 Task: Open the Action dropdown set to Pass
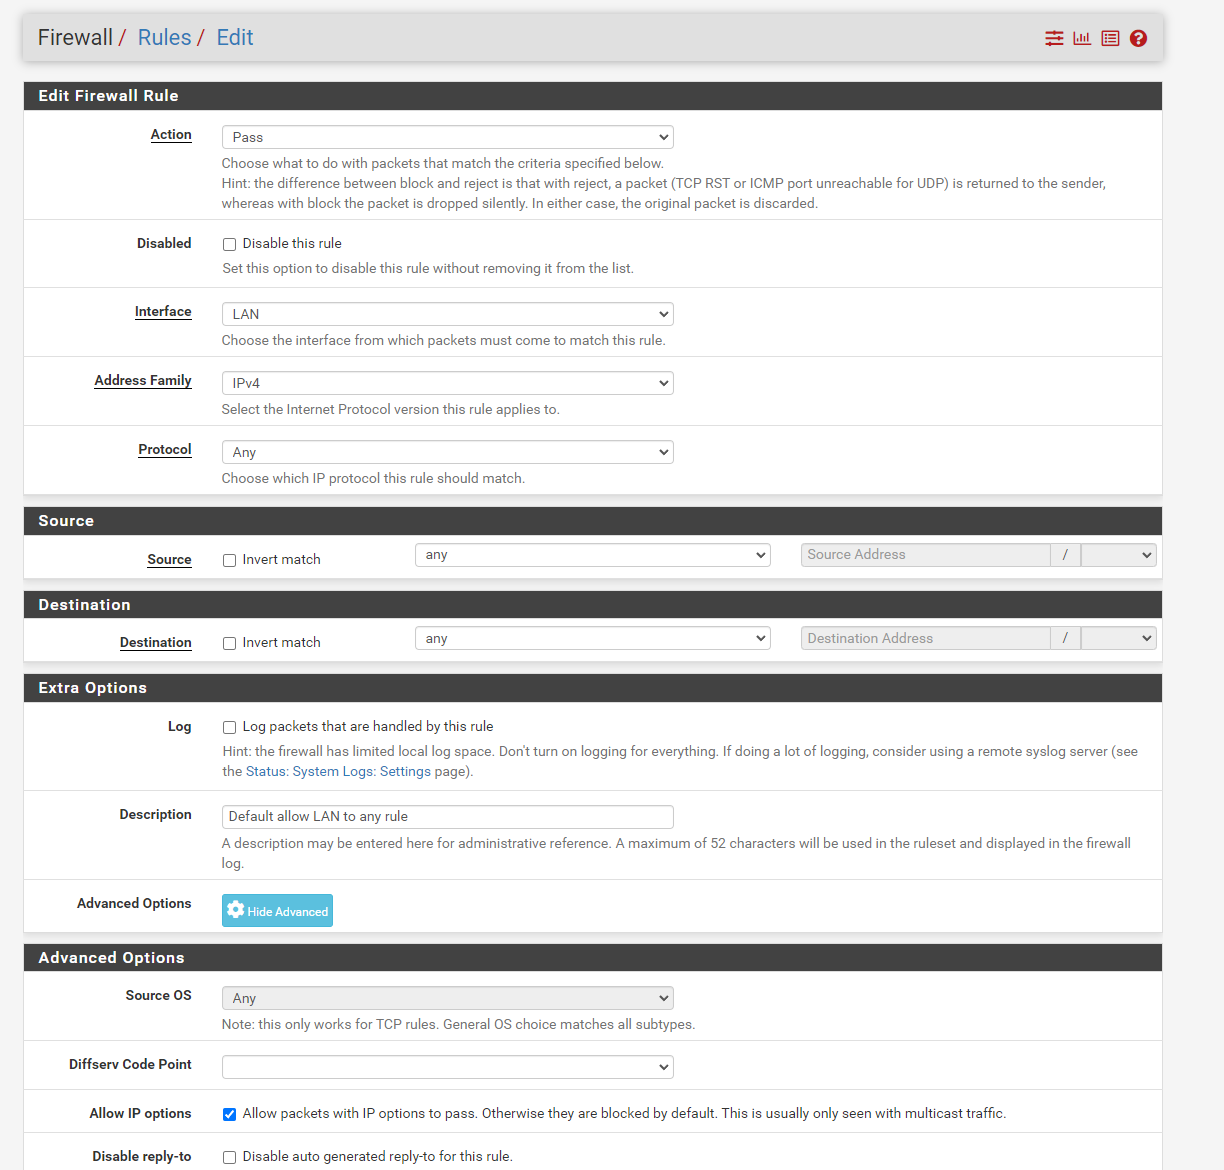447,137
